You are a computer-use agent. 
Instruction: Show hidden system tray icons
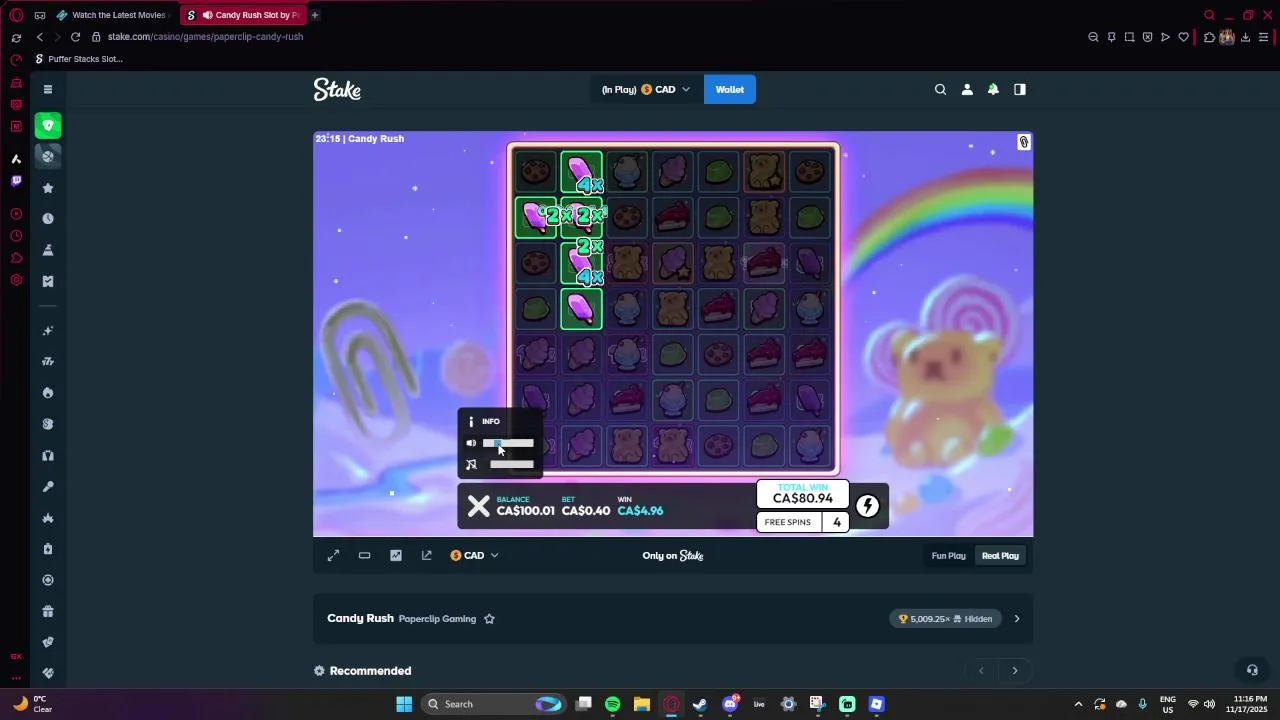point(1078,704)
